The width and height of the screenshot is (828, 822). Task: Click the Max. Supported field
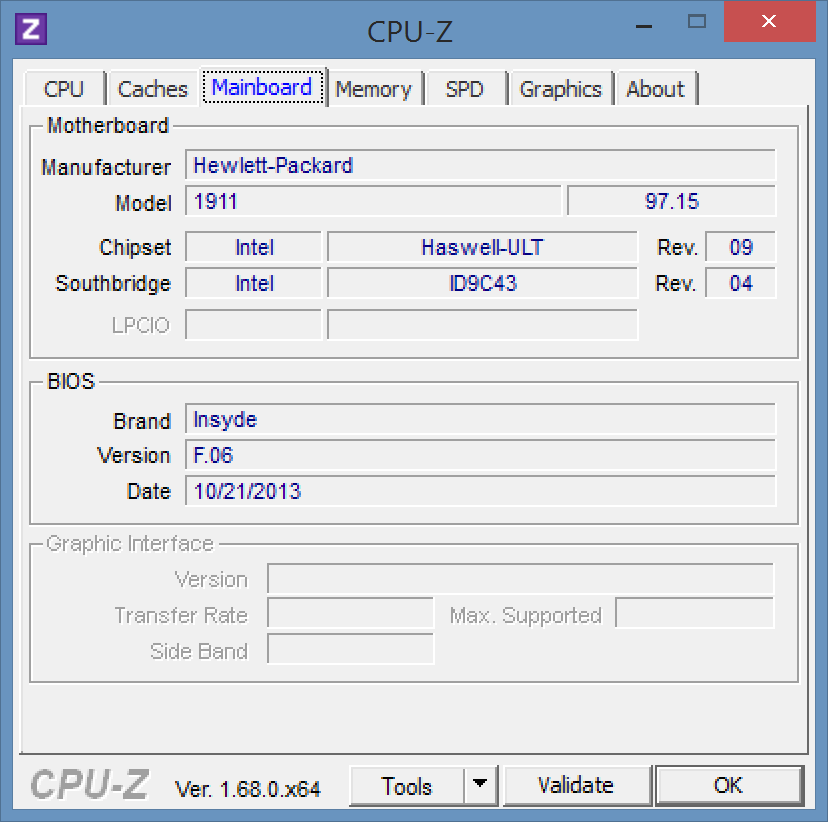coord(694,613)
